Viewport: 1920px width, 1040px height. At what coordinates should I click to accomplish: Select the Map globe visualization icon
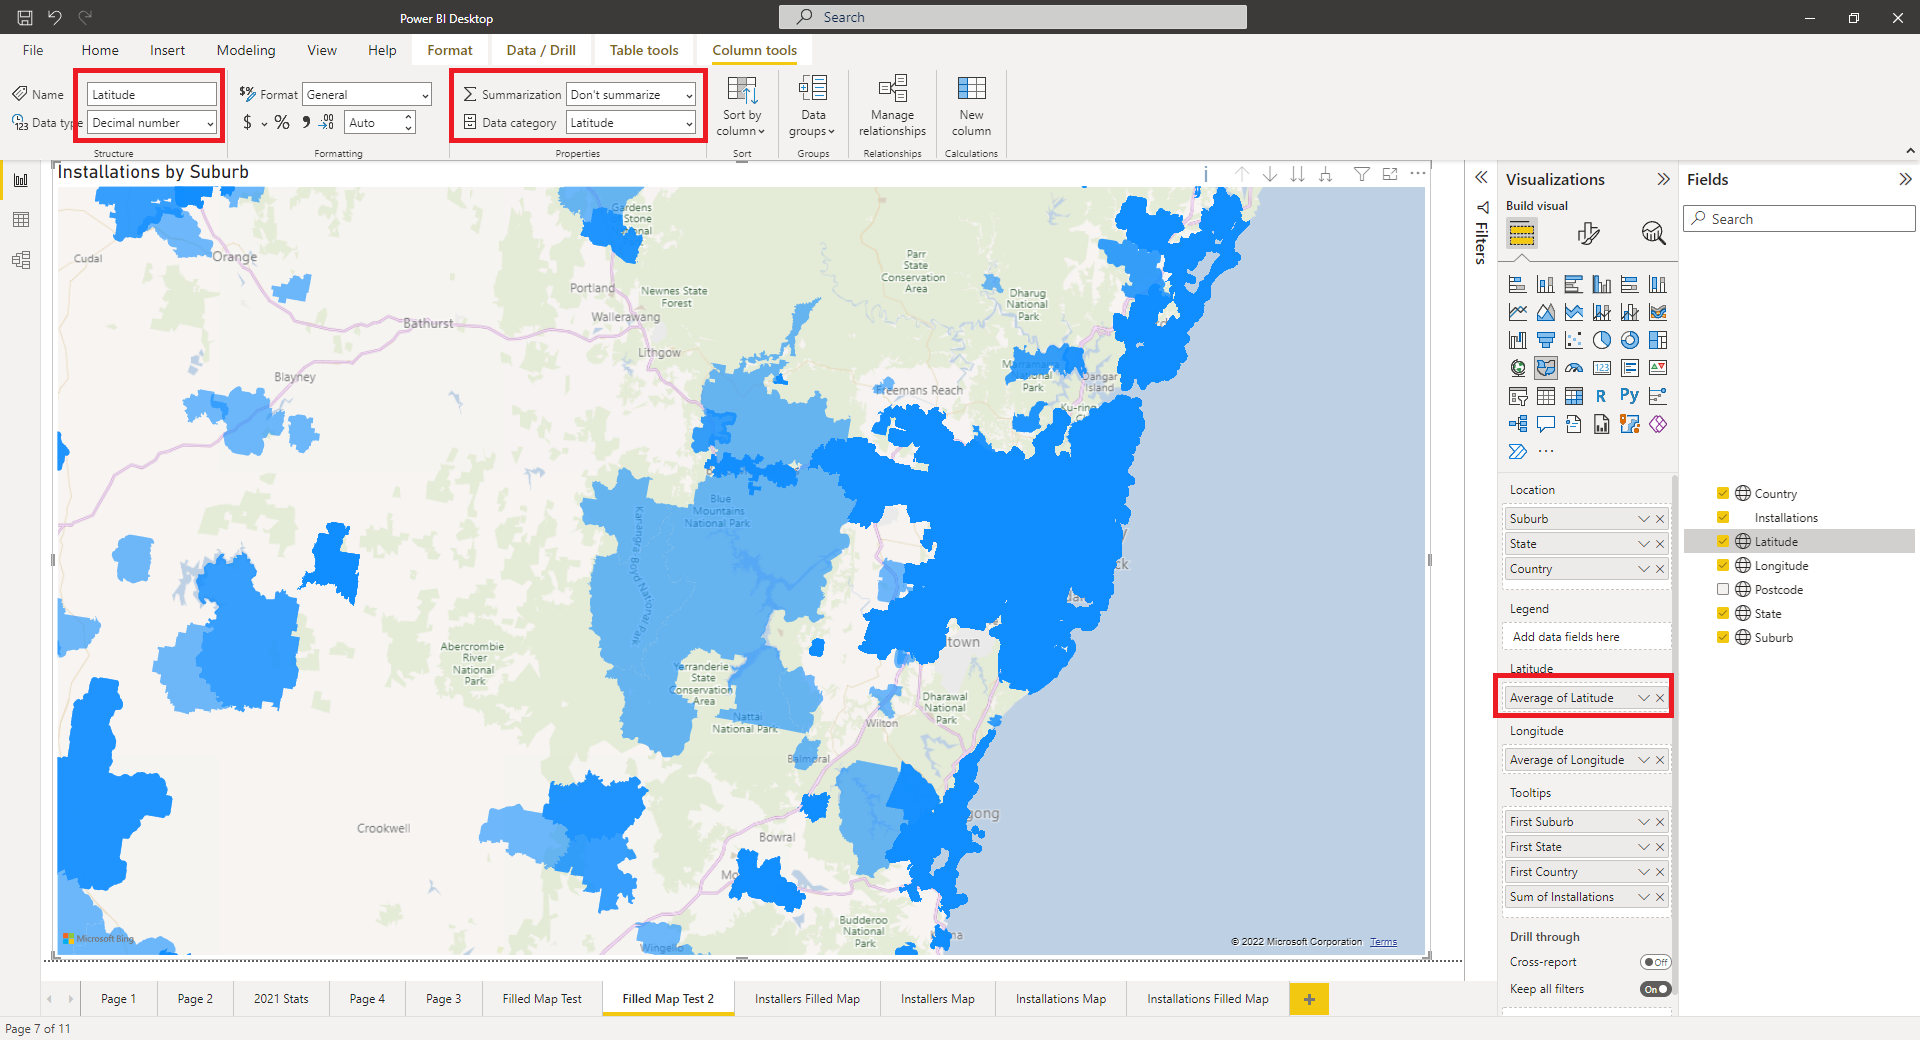(1518, 368)
